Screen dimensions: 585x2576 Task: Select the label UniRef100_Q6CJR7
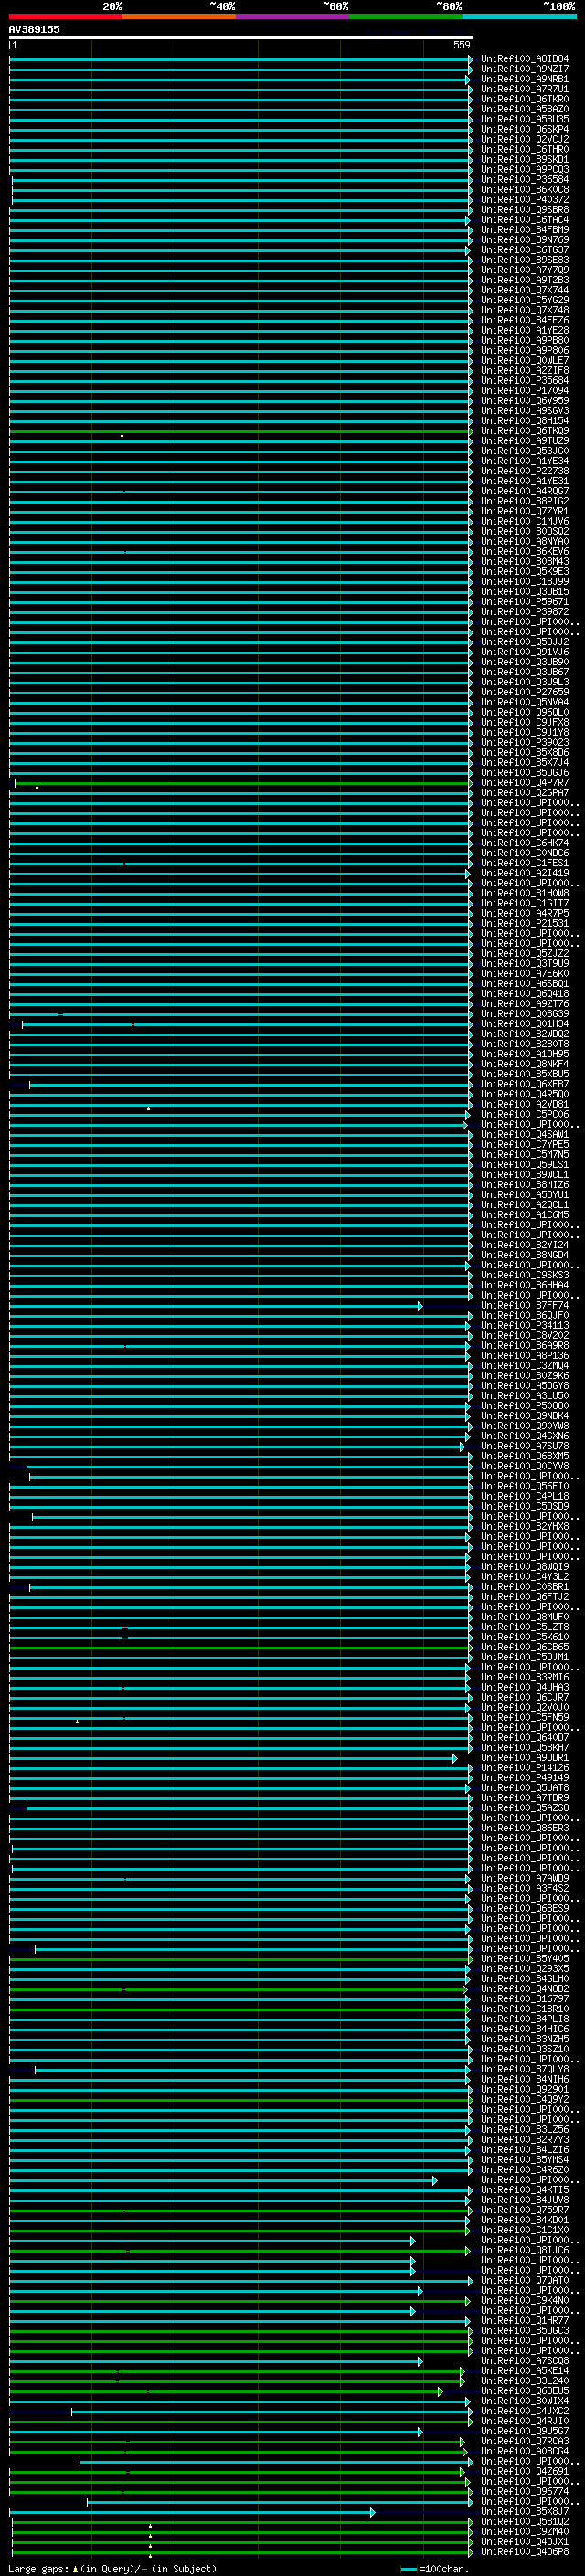(x=525, y=1698)
